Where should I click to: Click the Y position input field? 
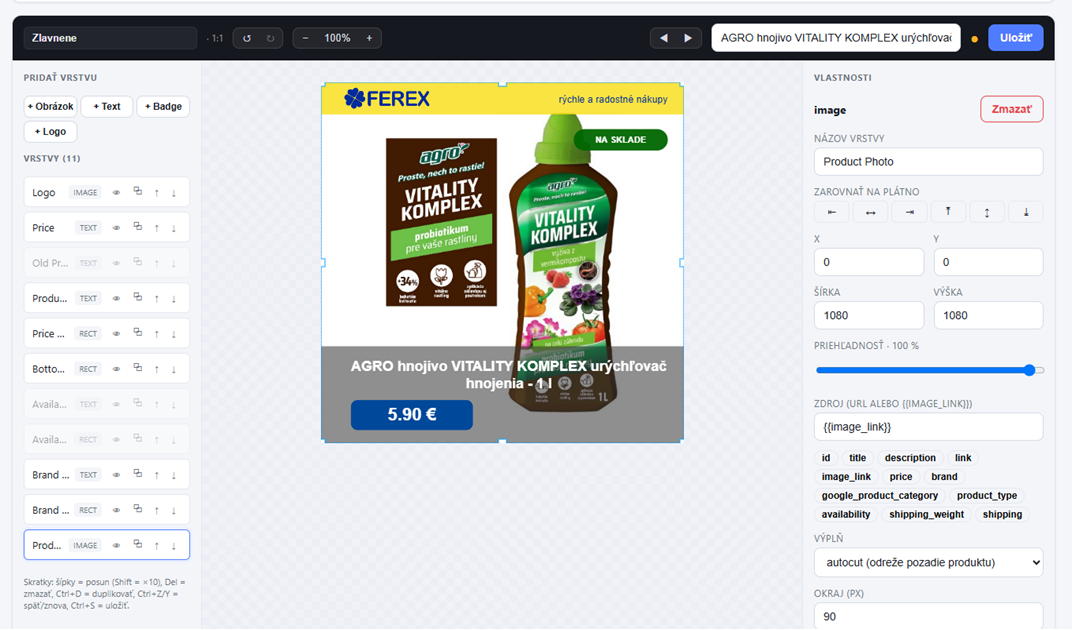tap(988, 262)
